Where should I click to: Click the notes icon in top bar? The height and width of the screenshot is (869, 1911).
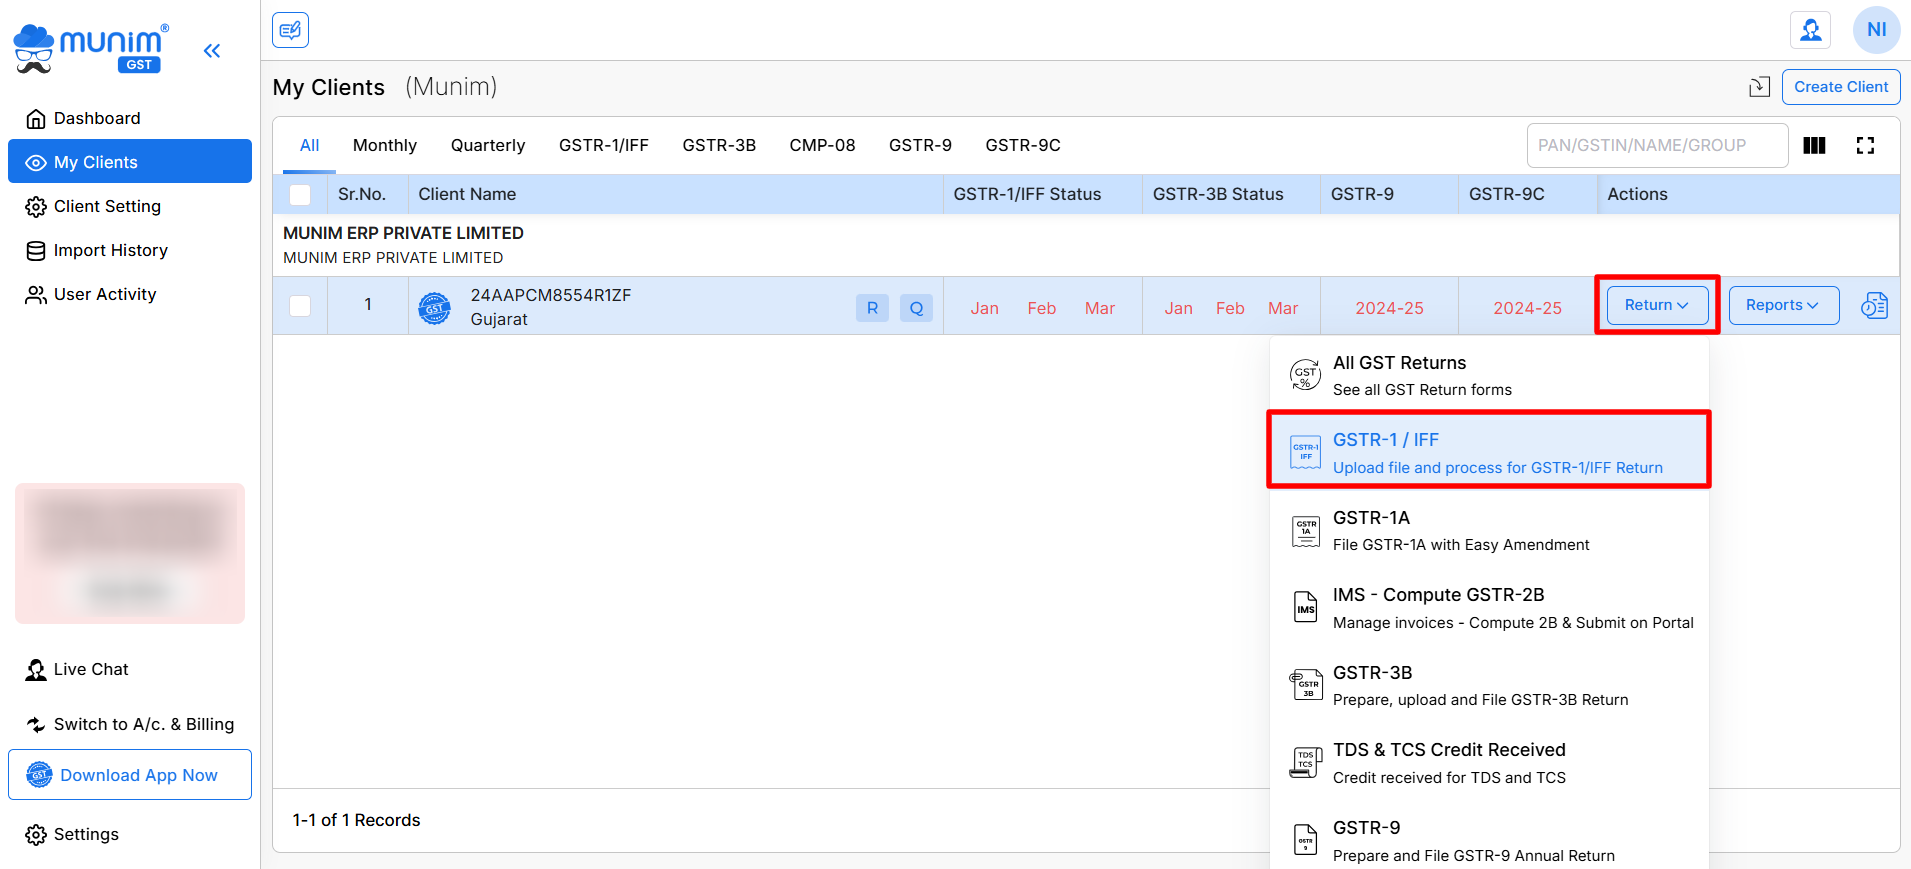click(290, 30)
